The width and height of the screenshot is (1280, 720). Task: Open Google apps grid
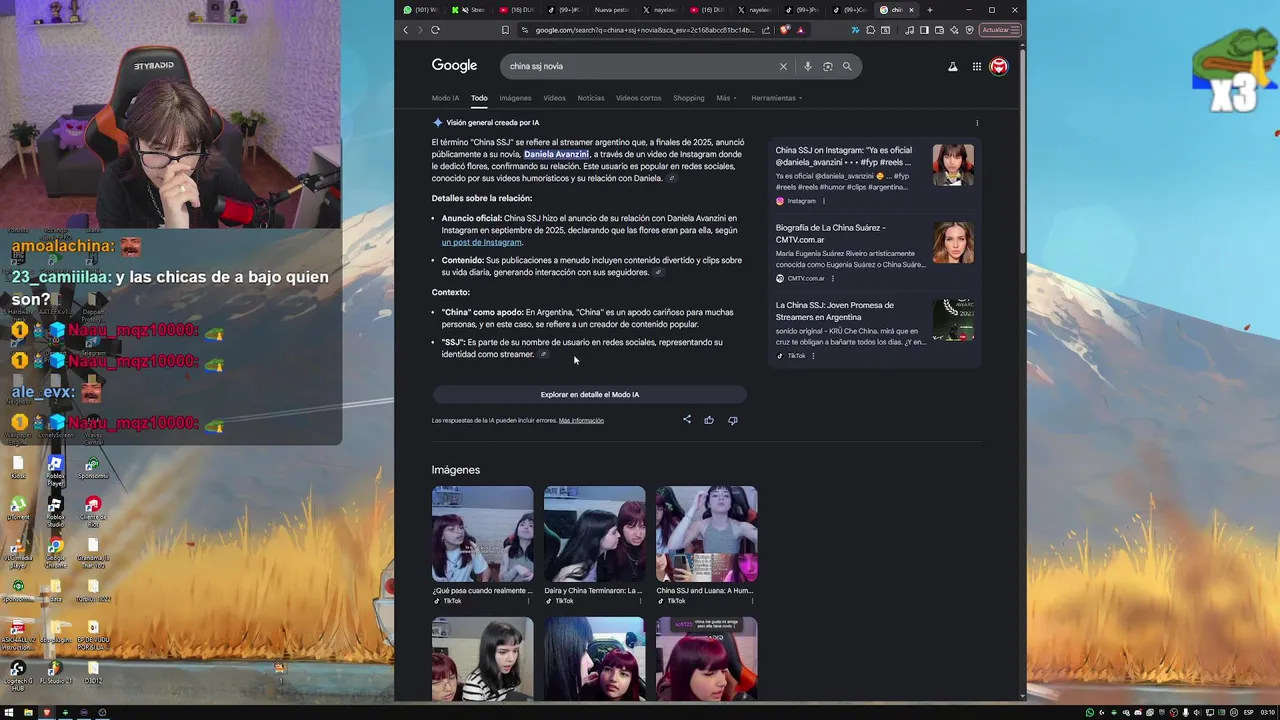pyautogui.click(x=977, y=66)
